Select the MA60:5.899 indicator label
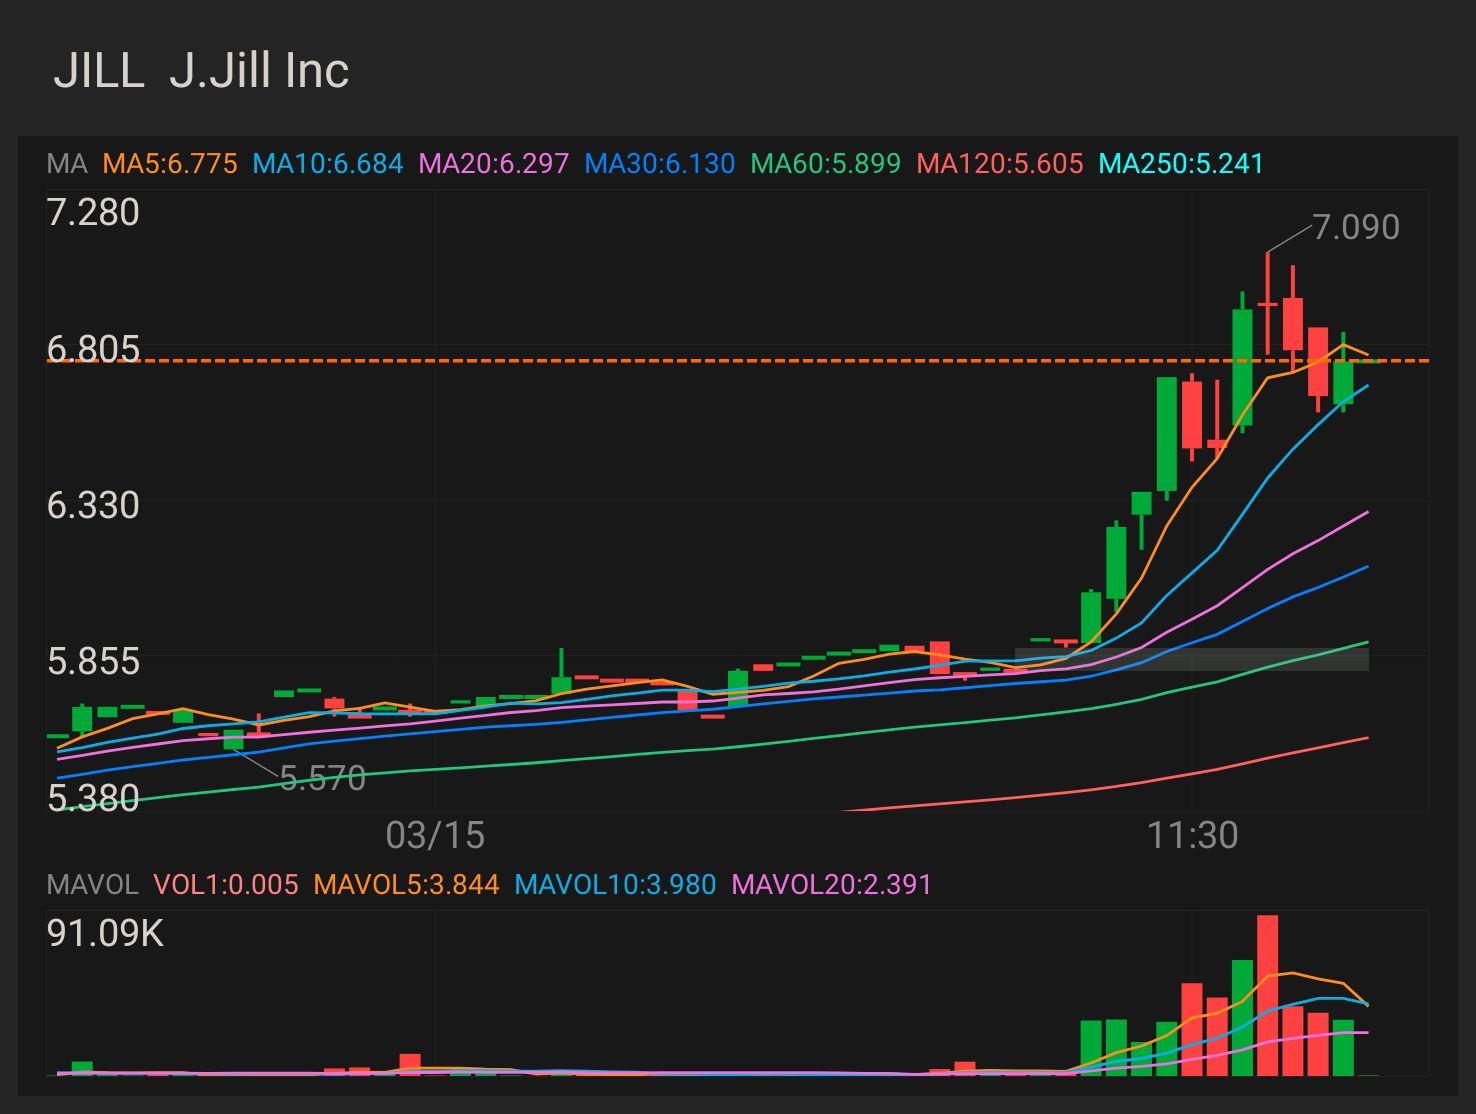This screenshot has width=1476, height=1114. [826, 164]
